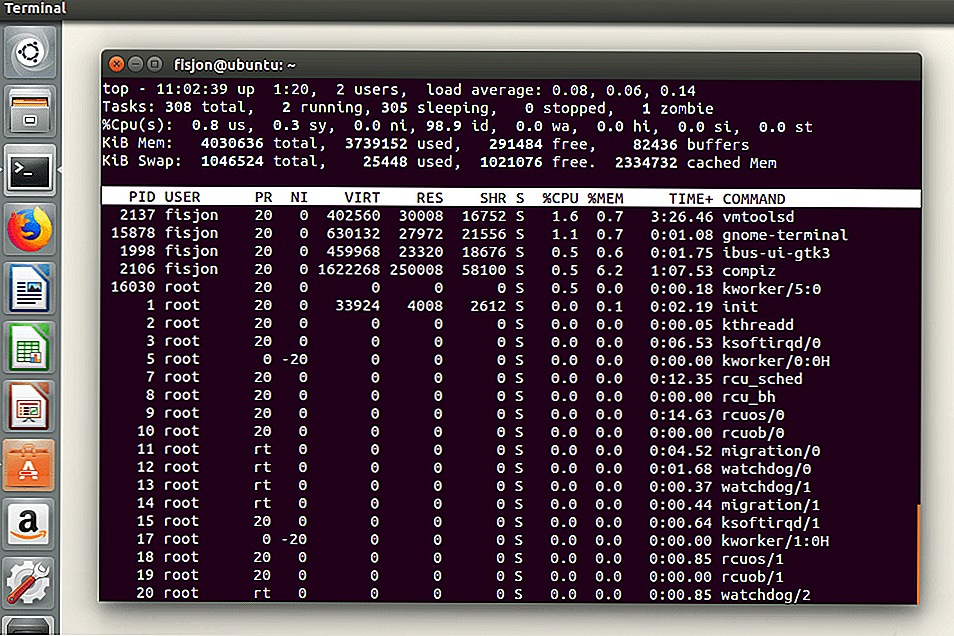Click the rcuob/0 command entry
Screen dimensions: 954x636
pyautogui.click(x=753, y=433)
